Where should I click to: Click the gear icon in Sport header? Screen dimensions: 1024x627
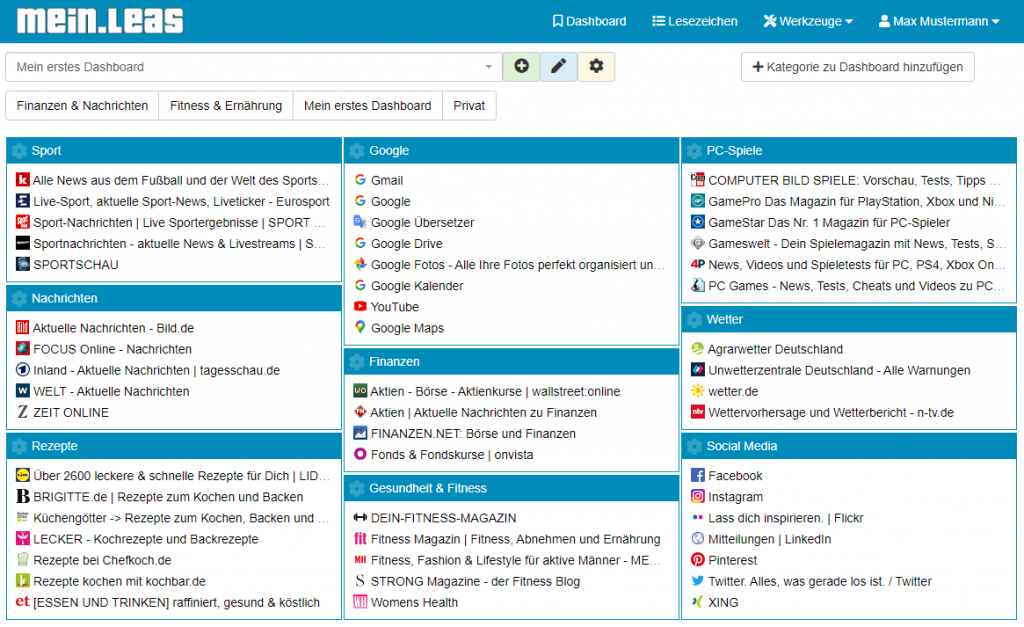[19, 151]
